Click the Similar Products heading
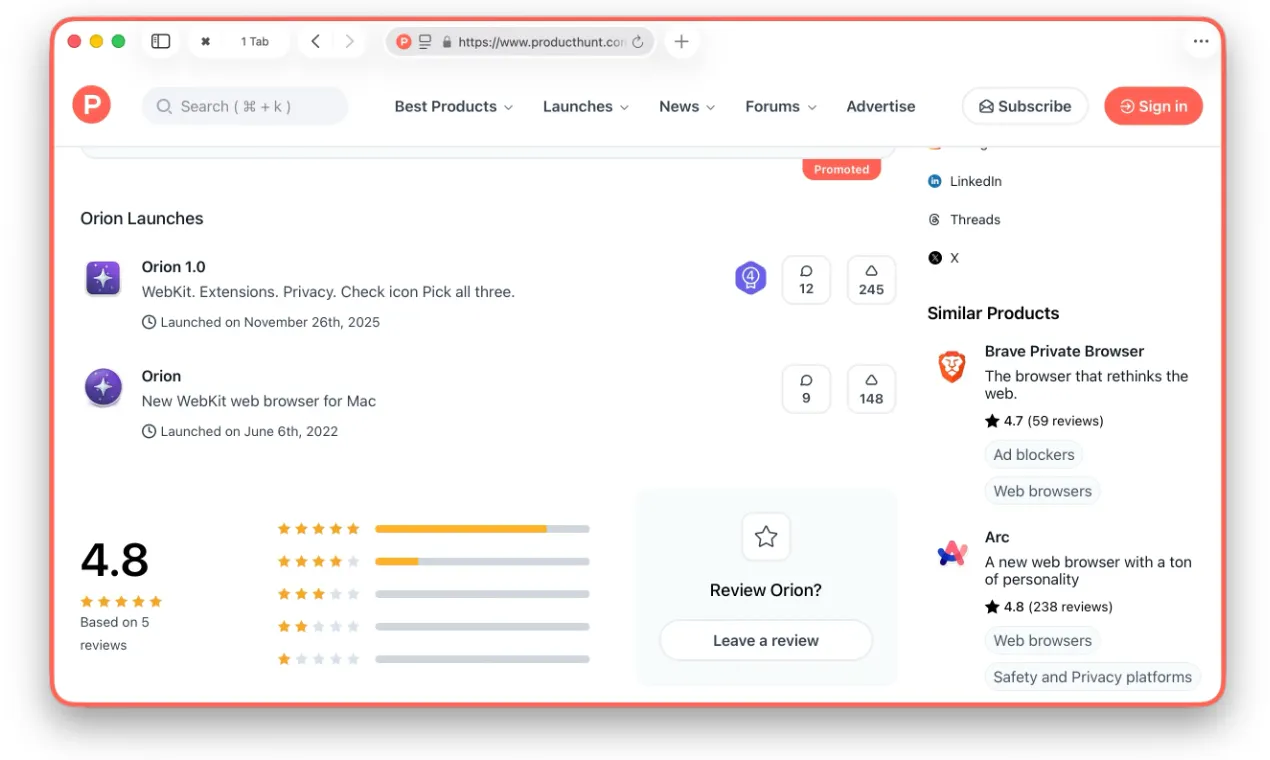Screen dimensions: 1270x760 point(993,313)
